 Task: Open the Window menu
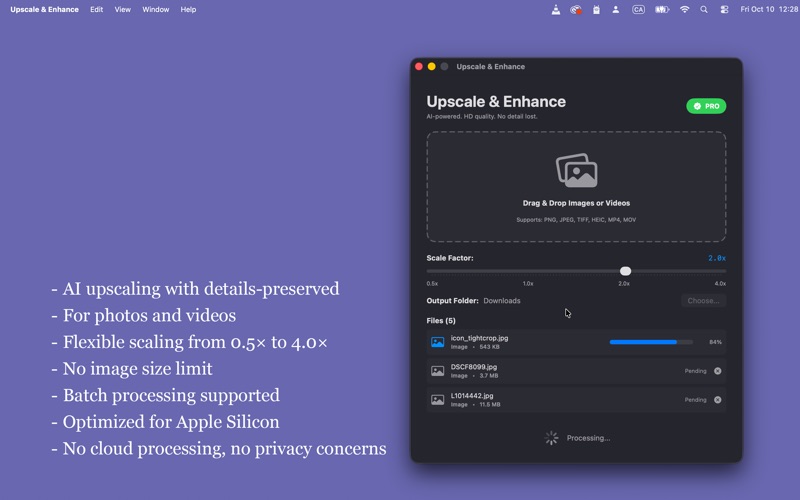point(156,9)
